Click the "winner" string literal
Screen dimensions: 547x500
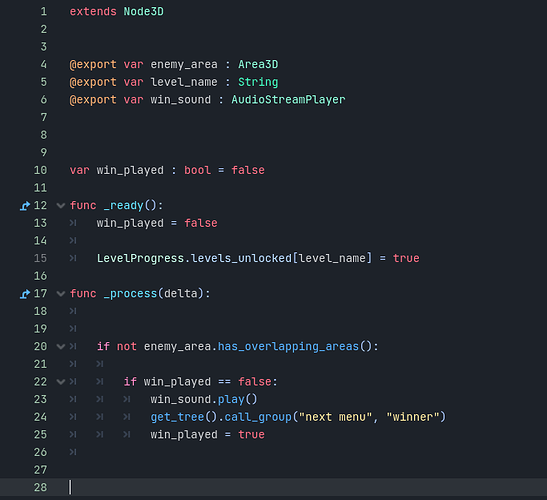(x=413, y=417)
